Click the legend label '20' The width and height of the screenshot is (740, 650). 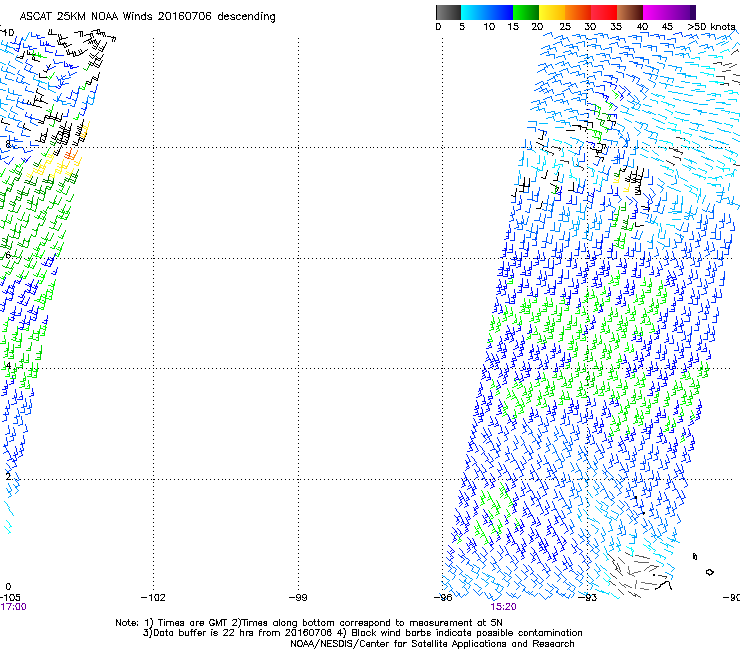pyautogui.click(x=538, y=27)
